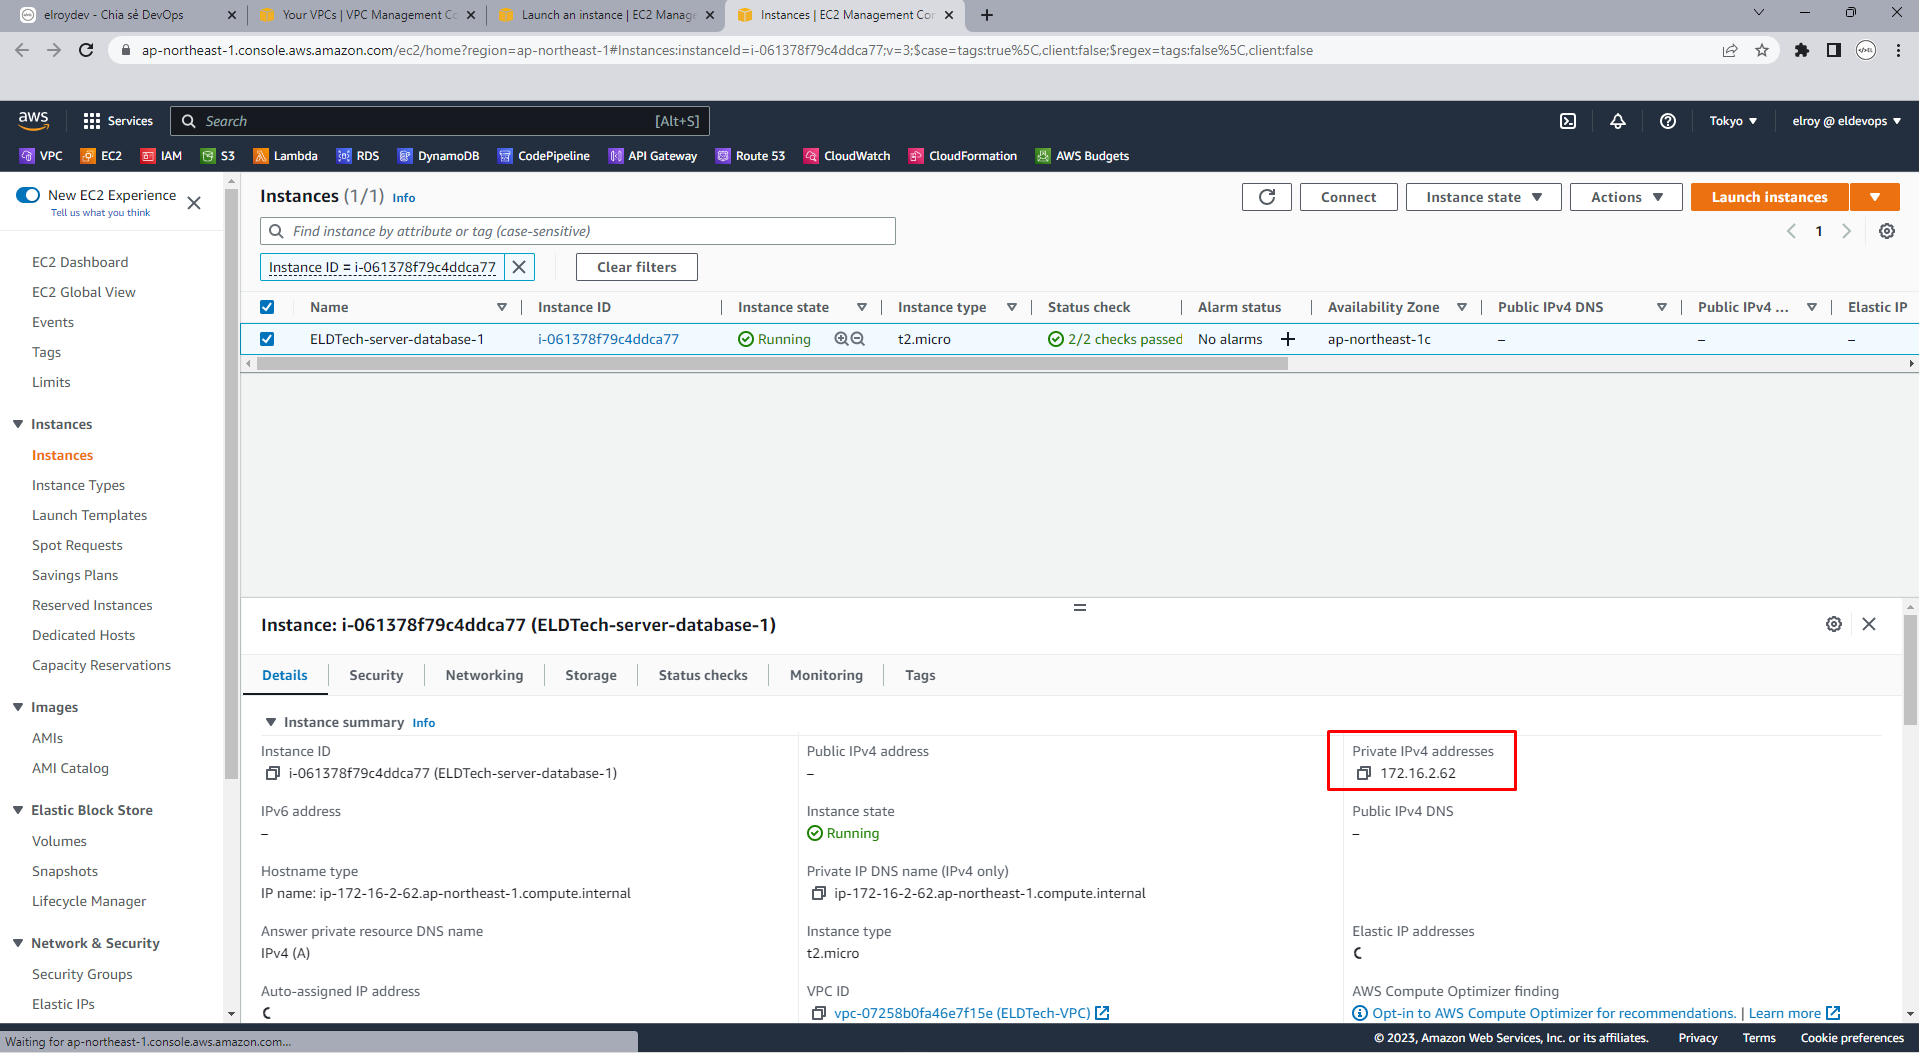Open instance ID link i-061378f79c4ddca77
1919x1053 pixels.
tap(608, 339)
